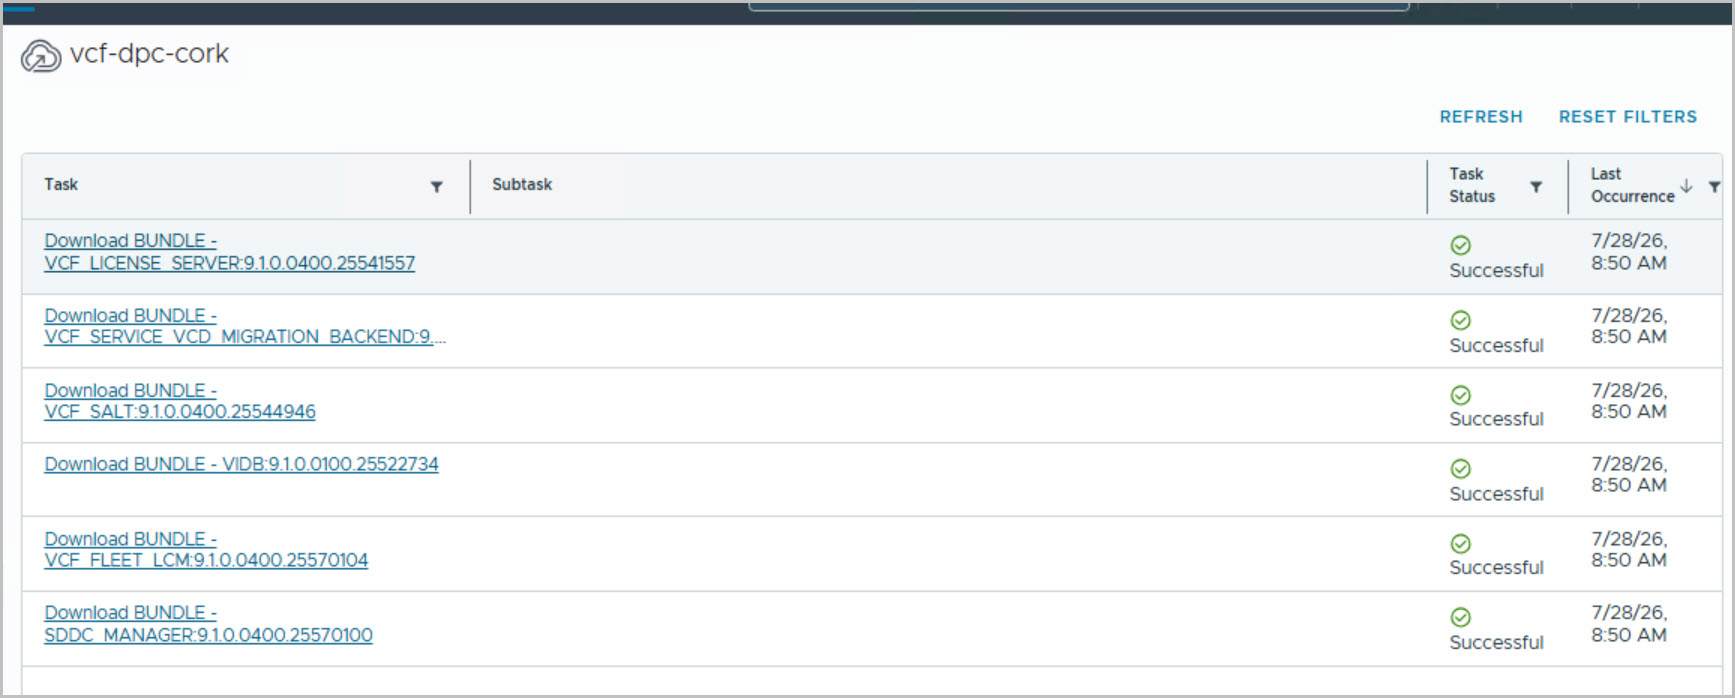1735x698 pixels.
Task: Click the 7/28/26 8:50 AM cell in VCD_MIGRATION_BACKEND row
Action: [x=1629, y=326]
